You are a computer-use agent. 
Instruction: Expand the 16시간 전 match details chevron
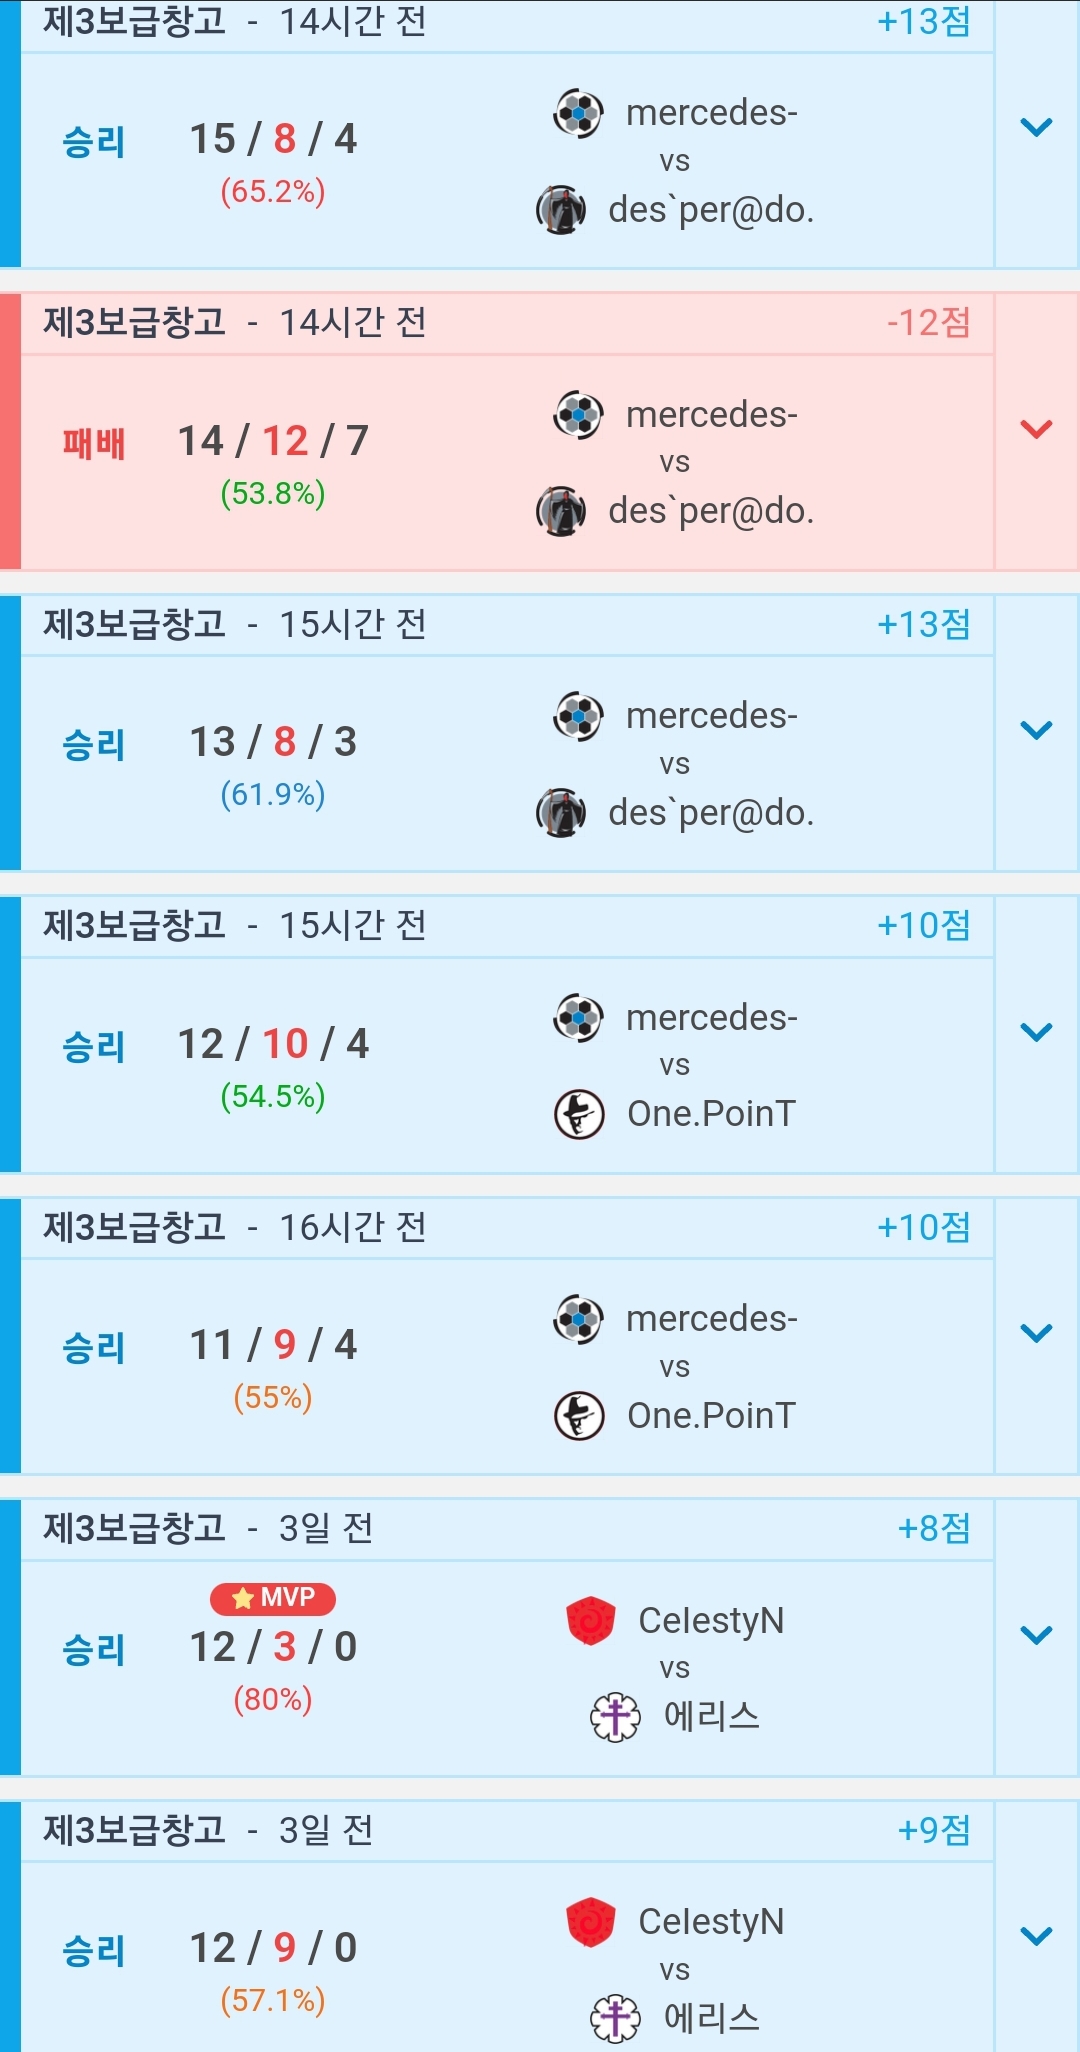coord(1036,1334)
